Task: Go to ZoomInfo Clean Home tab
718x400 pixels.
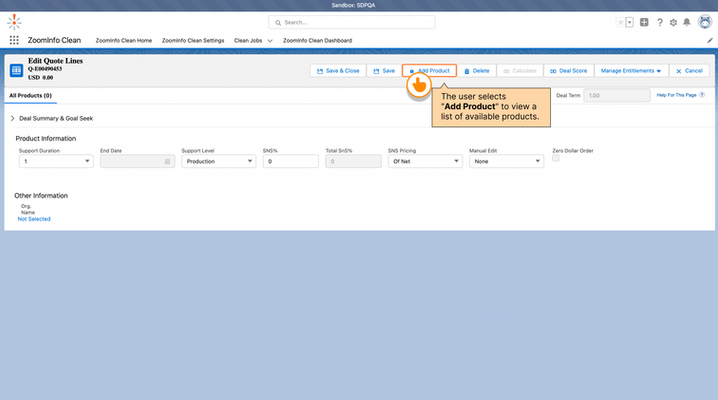Action: tap(124, 41)
